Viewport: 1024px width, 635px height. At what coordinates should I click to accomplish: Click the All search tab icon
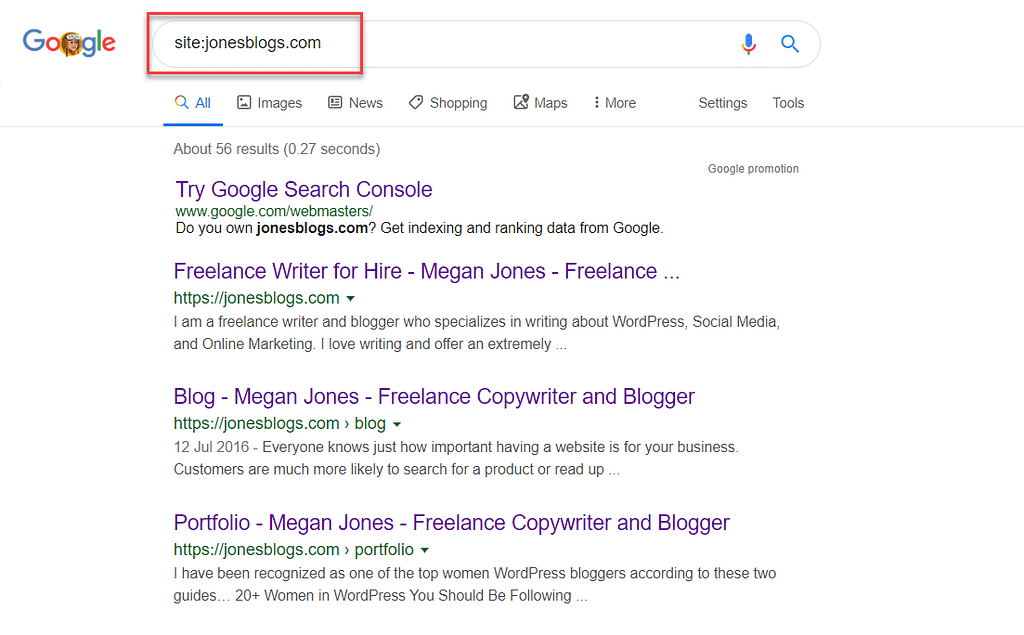[183, 102]
